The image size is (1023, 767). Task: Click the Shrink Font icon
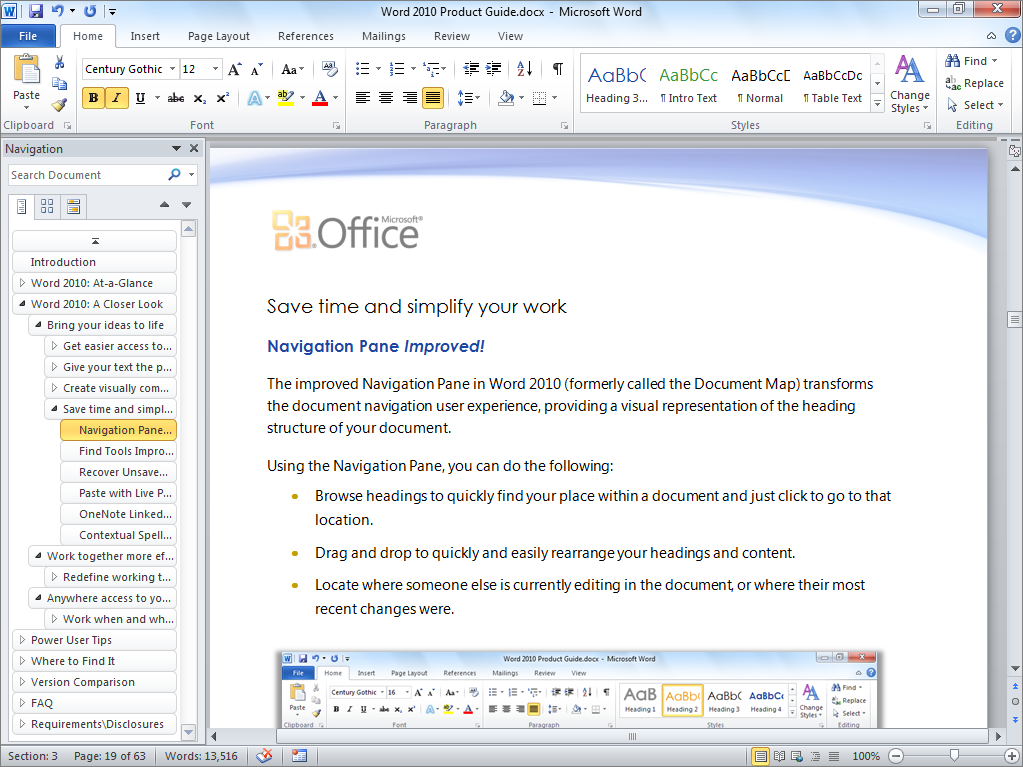click(257, 68)
